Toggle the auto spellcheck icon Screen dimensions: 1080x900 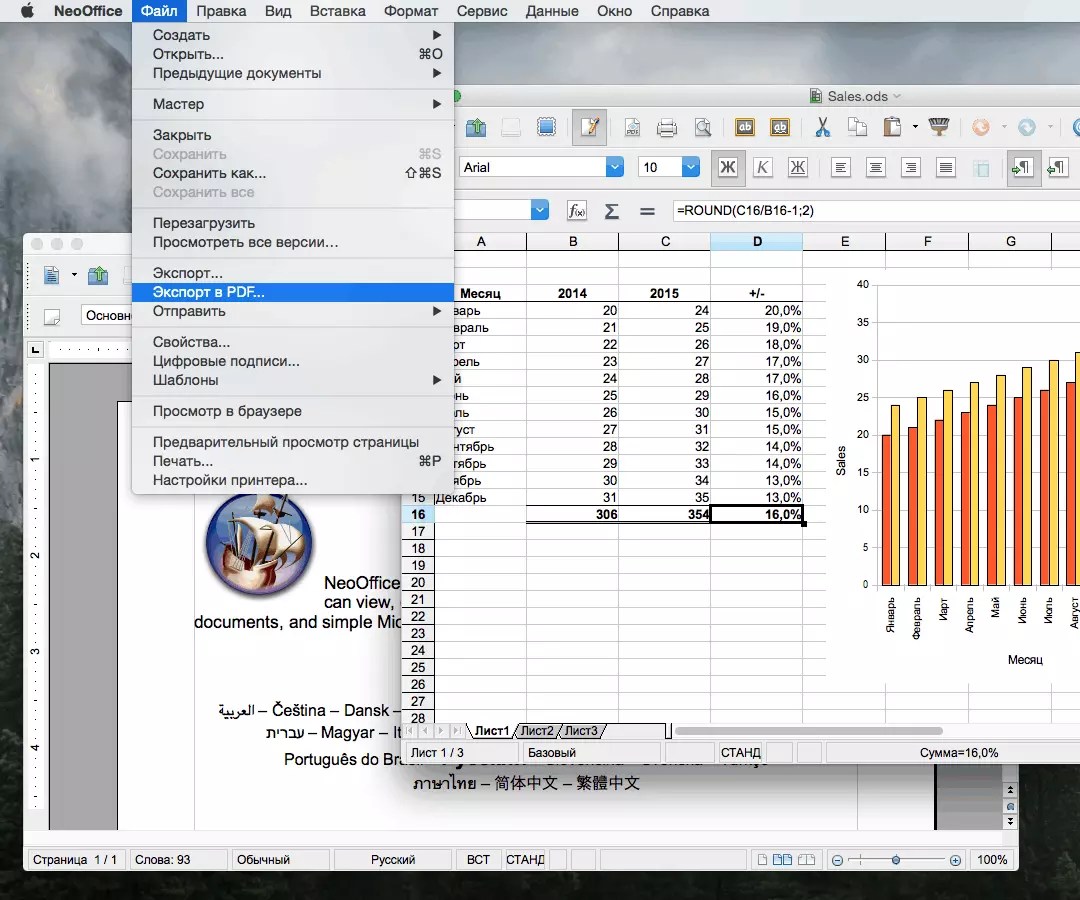(x=780, y=127)
